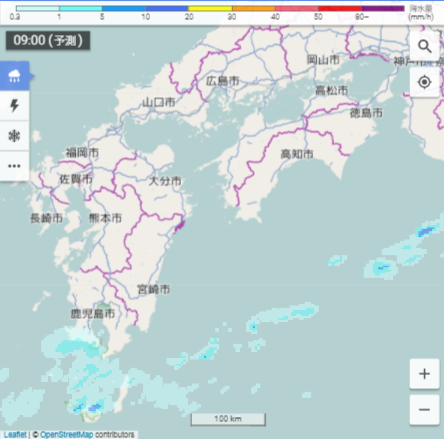Open the three-dots more options menu
Viewport: 444px width, 439px height.
coord(14,166)
